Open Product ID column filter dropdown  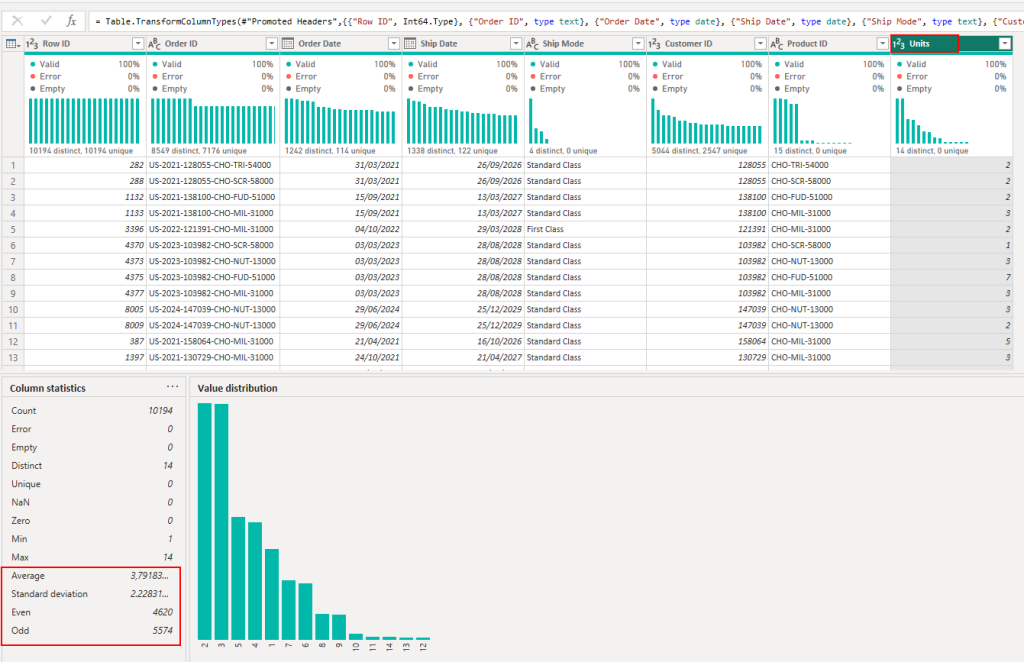882,44
